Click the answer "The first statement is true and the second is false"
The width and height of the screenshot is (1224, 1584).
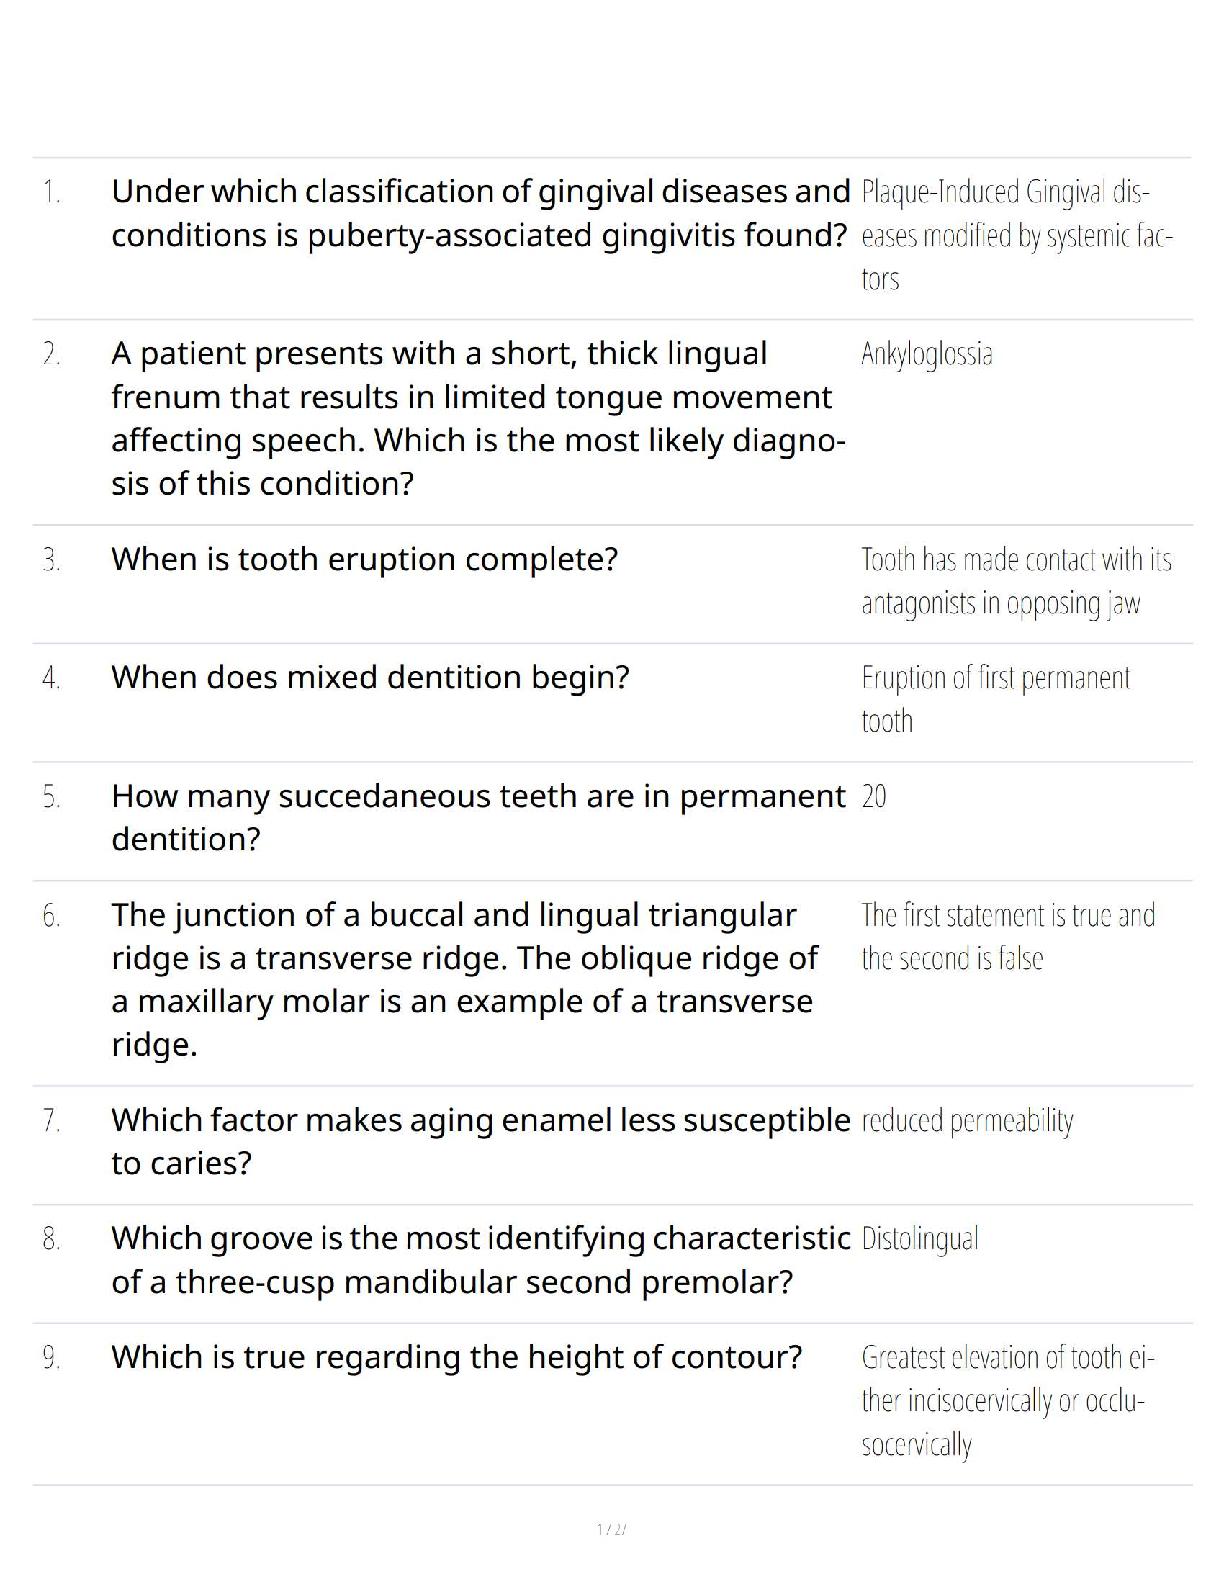point(1007,936)
